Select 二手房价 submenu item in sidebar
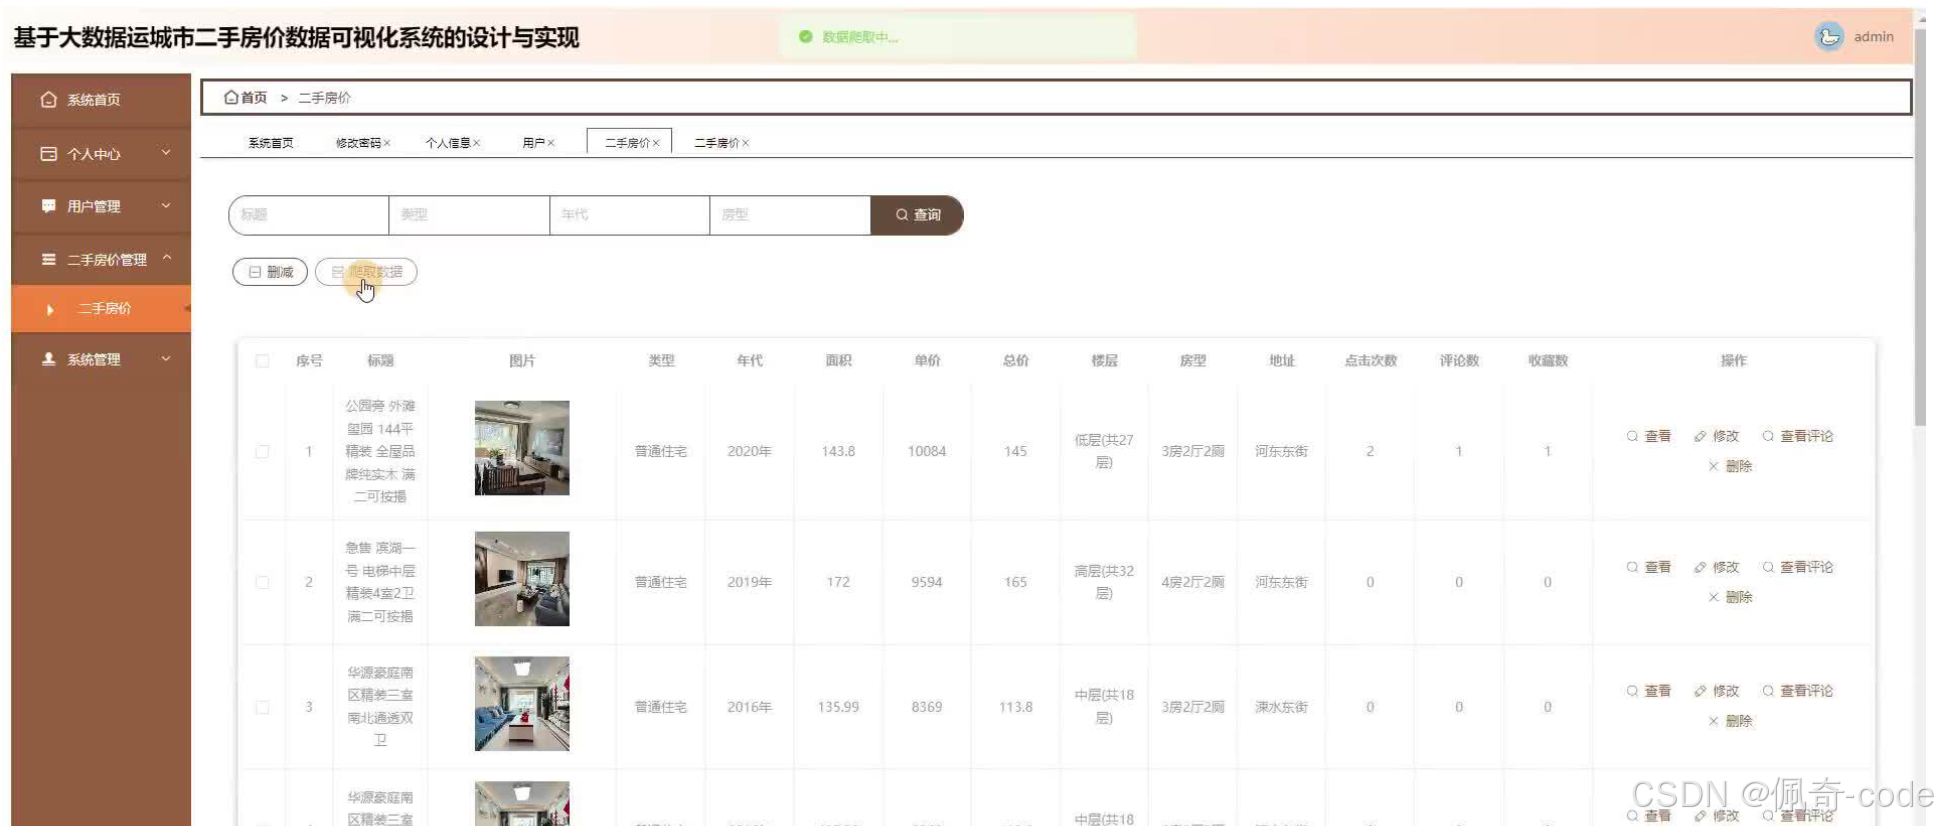1938x826 pixels. click(x=101, y=309)
